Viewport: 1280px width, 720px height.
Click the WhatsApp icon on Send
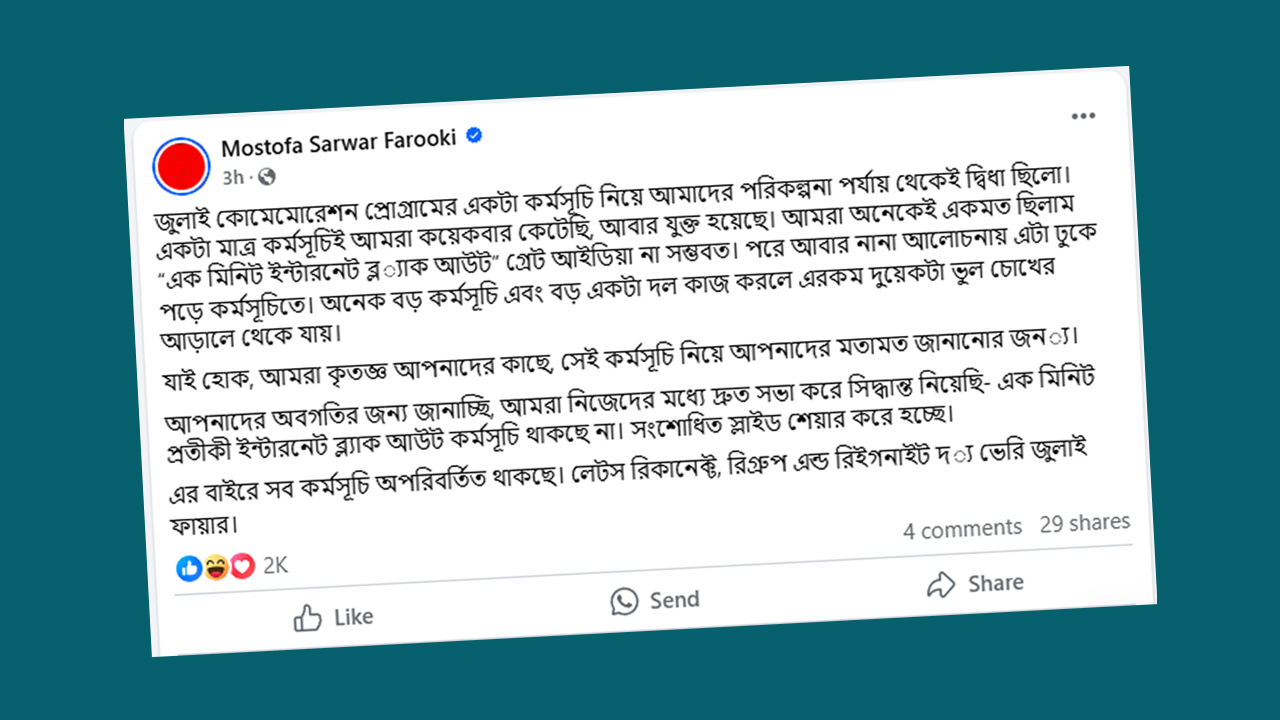[625, 601]
